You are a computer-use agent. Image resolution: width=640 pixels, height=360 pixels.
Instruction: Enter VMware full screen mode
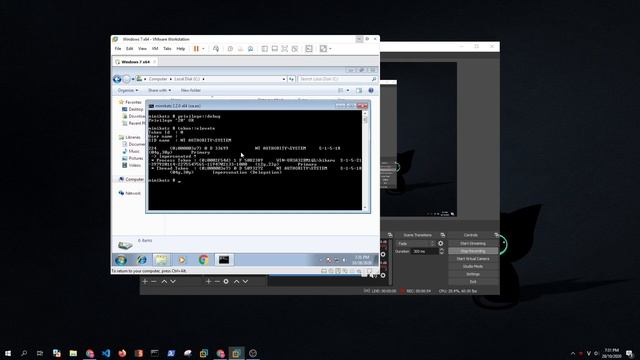pyautogui.click(x=284, y=49)
